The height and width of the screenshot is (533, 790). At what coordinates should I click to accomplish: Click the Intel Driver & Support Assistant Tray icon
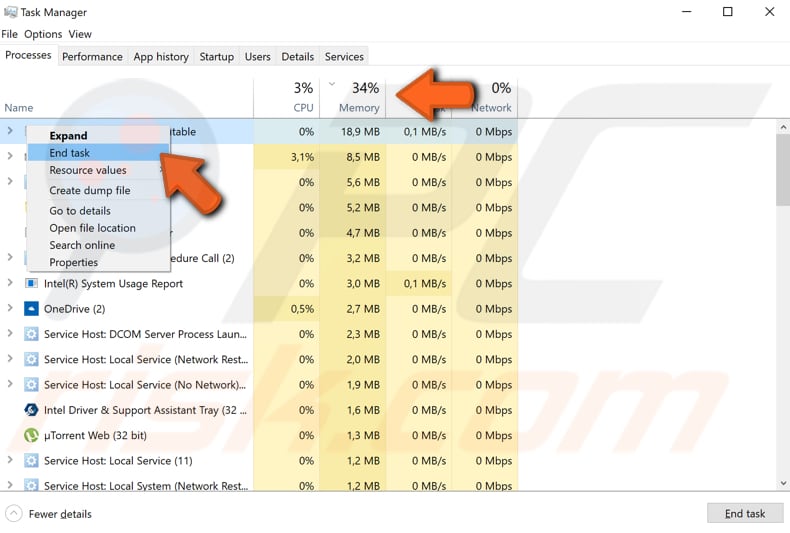pyautogui.click(x=31, y=410)
